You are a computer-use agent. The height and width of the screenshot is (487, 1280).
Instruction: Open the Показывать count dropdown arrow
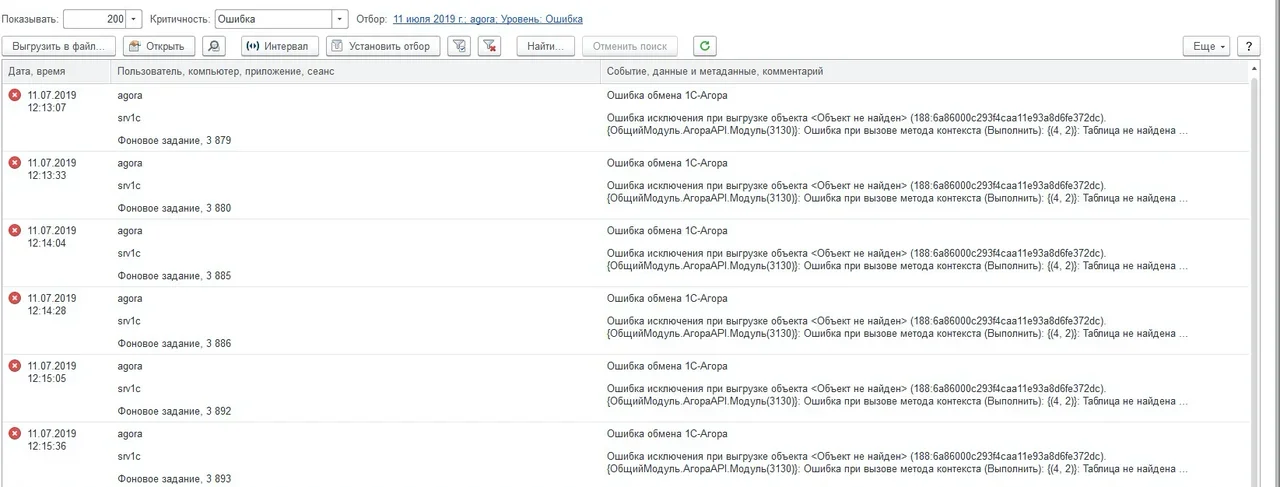click(135, 19)
